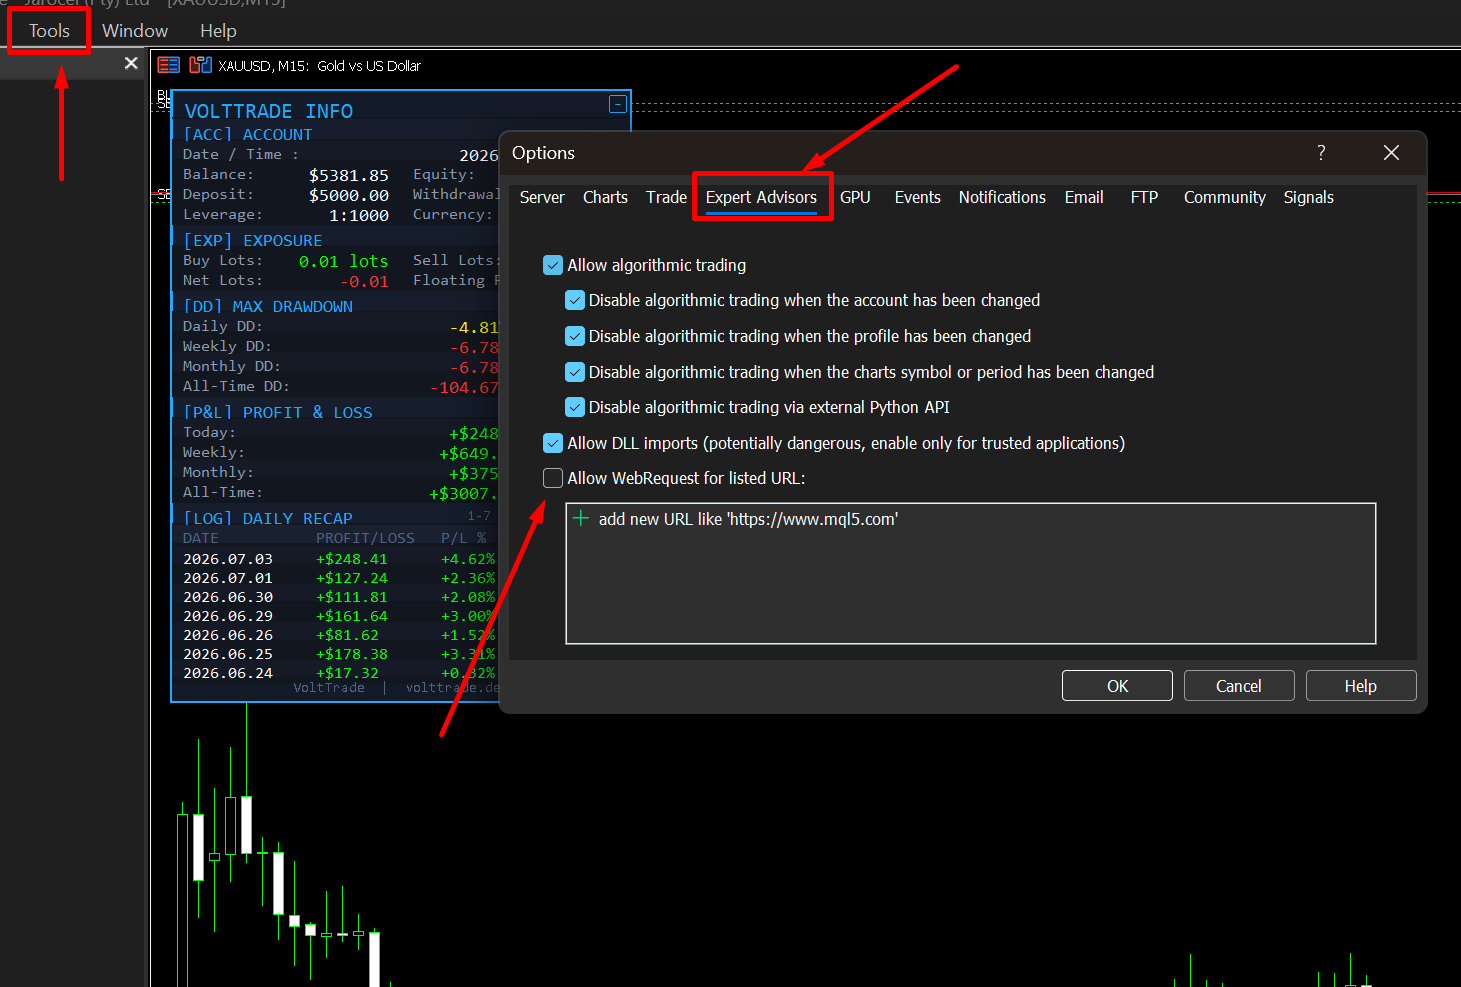
Task: Click the Options dialog help question mark
Action: pos(1321,152)
